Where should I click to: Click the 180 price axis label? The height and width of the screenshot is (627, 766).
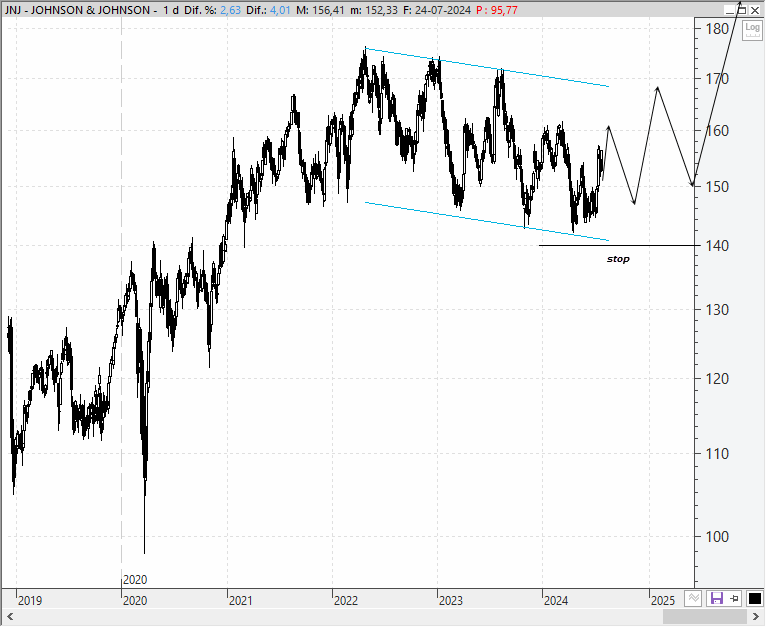click(717, 29)
